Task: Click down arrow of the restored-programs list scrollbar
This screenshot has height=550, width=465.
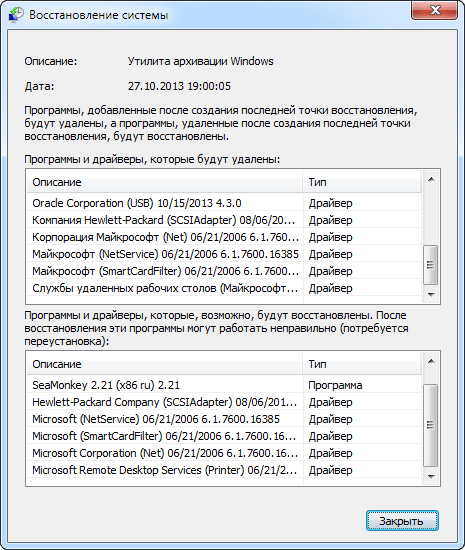Action: pos(431,476)
